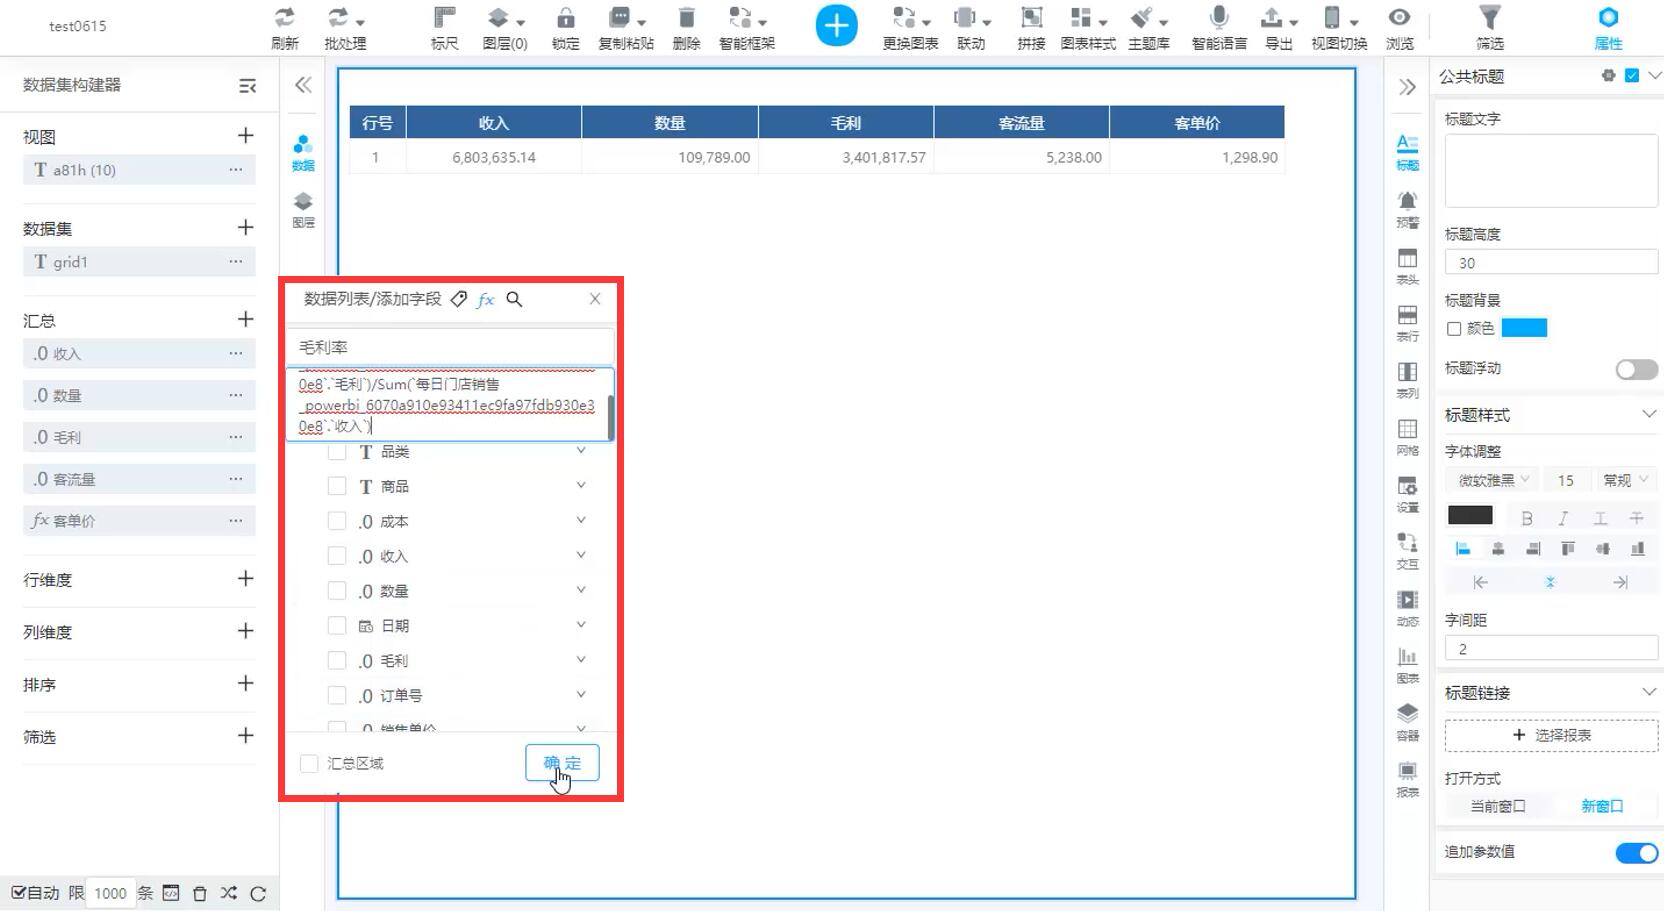This screenshot has height=911, width=1664.
Task: Check the 成本 field checkbox
Action: (x=337, y=521)
